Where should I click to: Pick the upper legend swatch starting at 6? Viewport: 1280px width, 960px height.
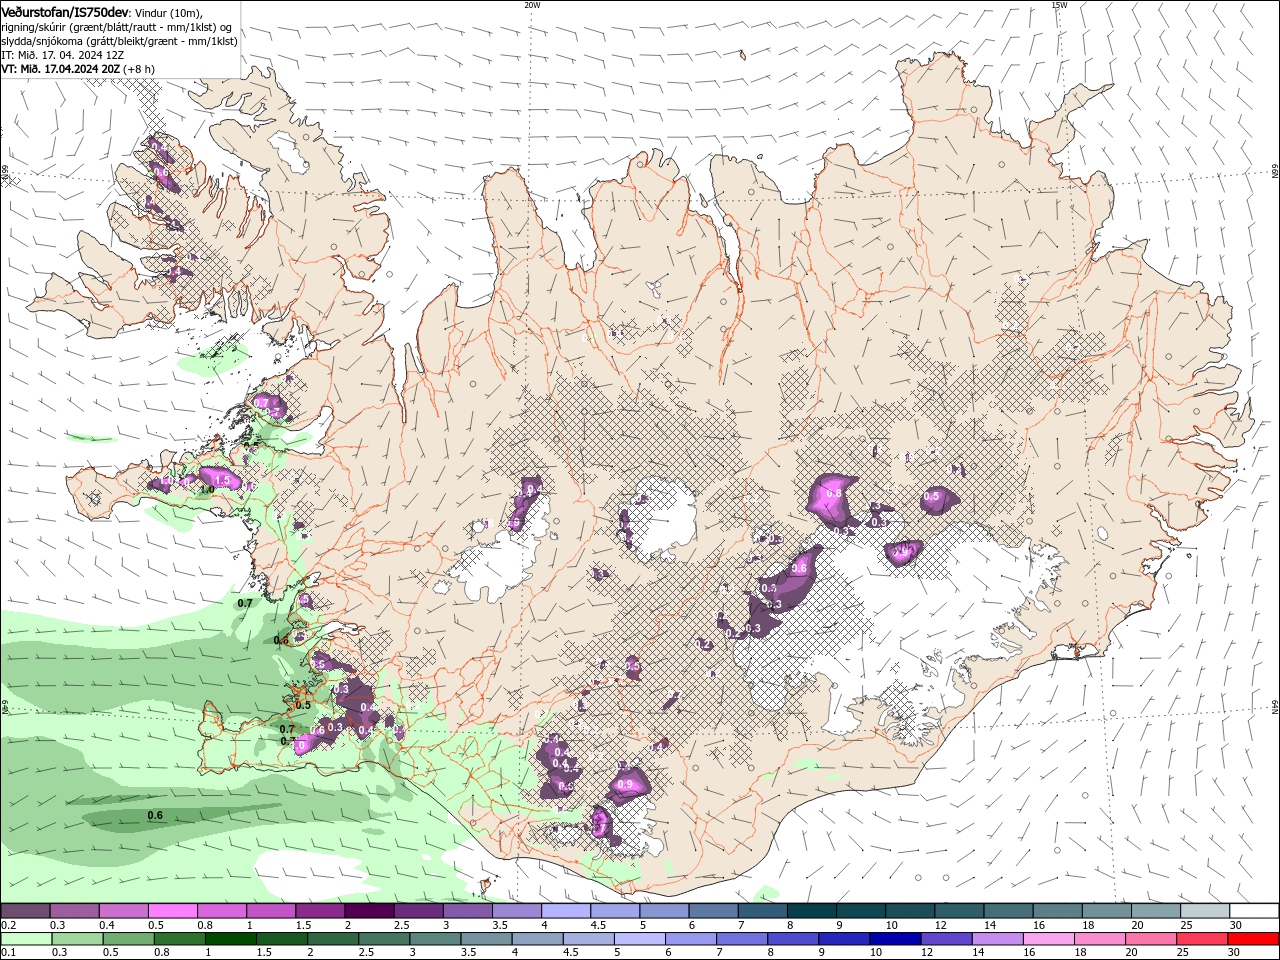(x=714, y=911)
